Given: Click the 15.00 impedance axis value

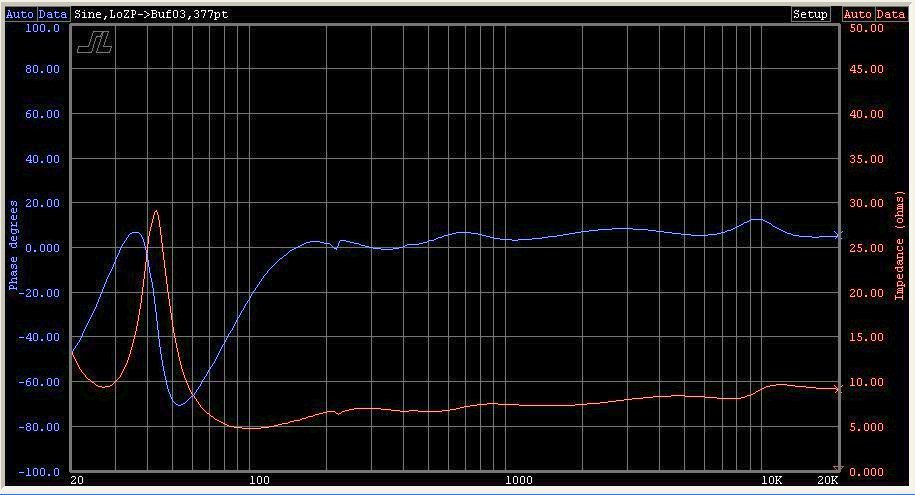Looking at the screenshot, I should 867,337.
